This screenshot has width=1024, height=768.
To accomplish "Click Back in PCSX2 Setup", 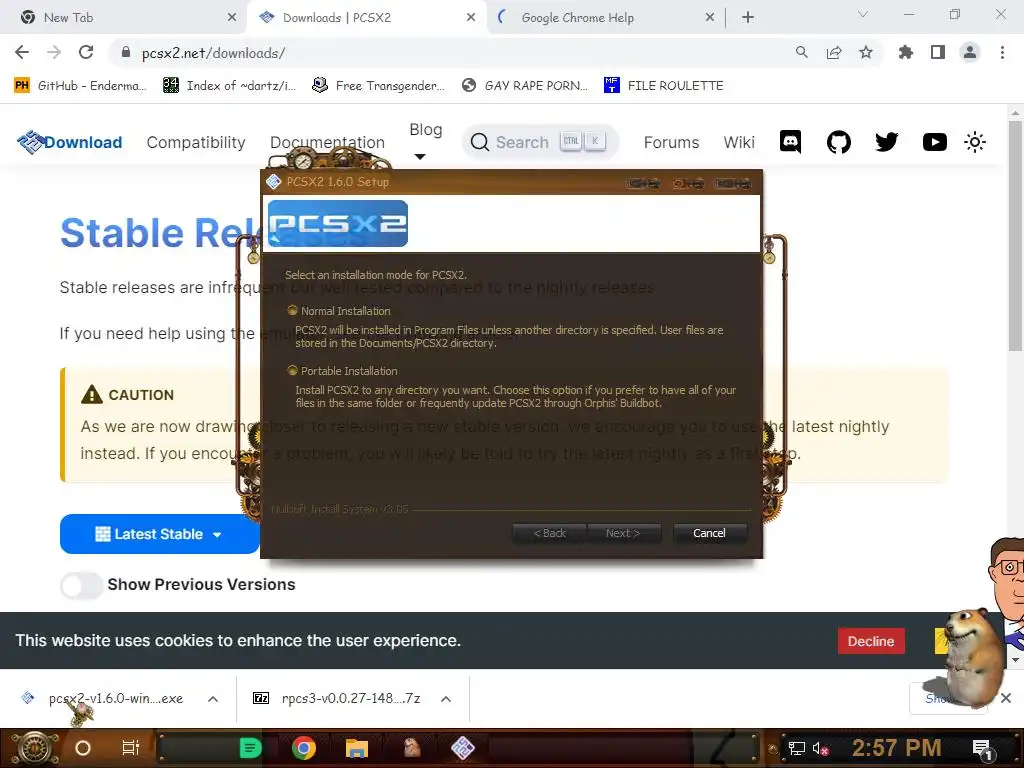I will [549, 533].
